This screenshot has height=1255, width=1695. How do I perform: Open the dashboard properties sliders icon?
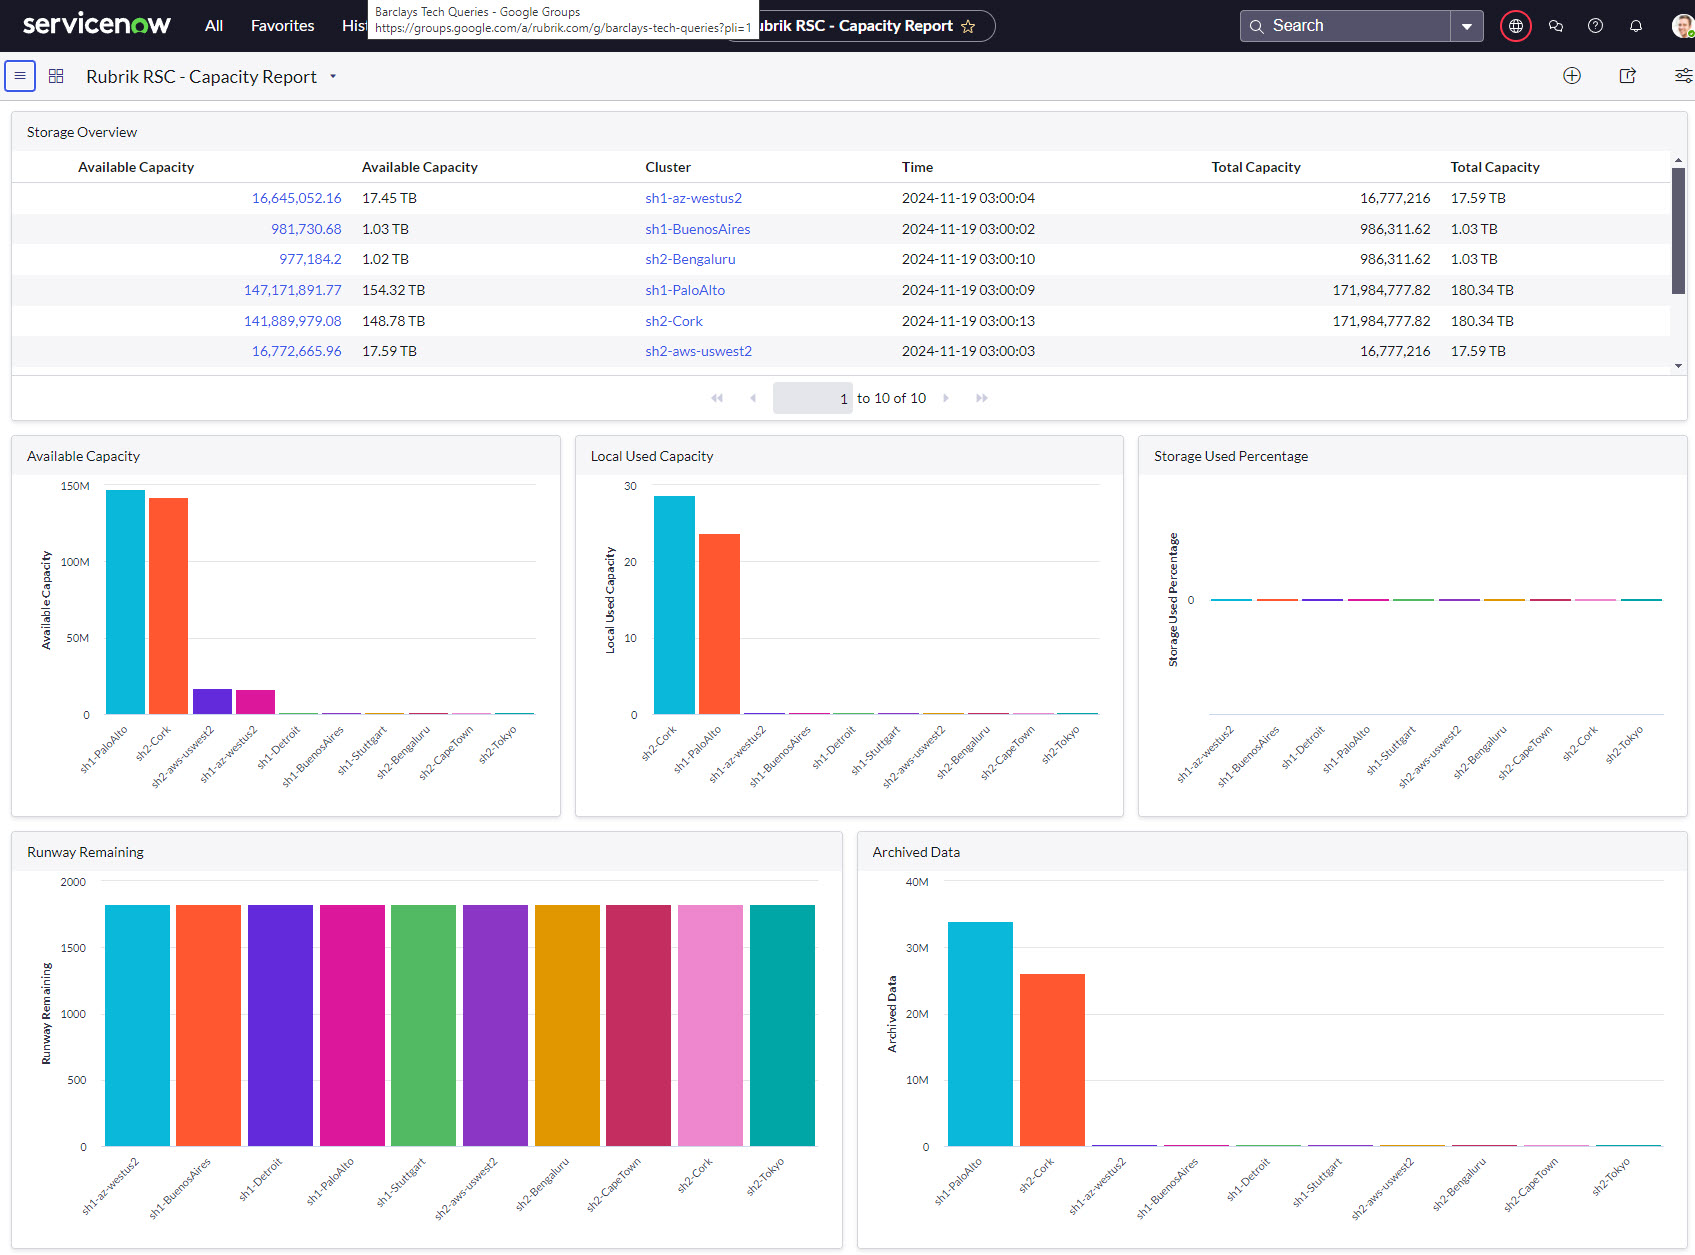[x=1684, y=76]
